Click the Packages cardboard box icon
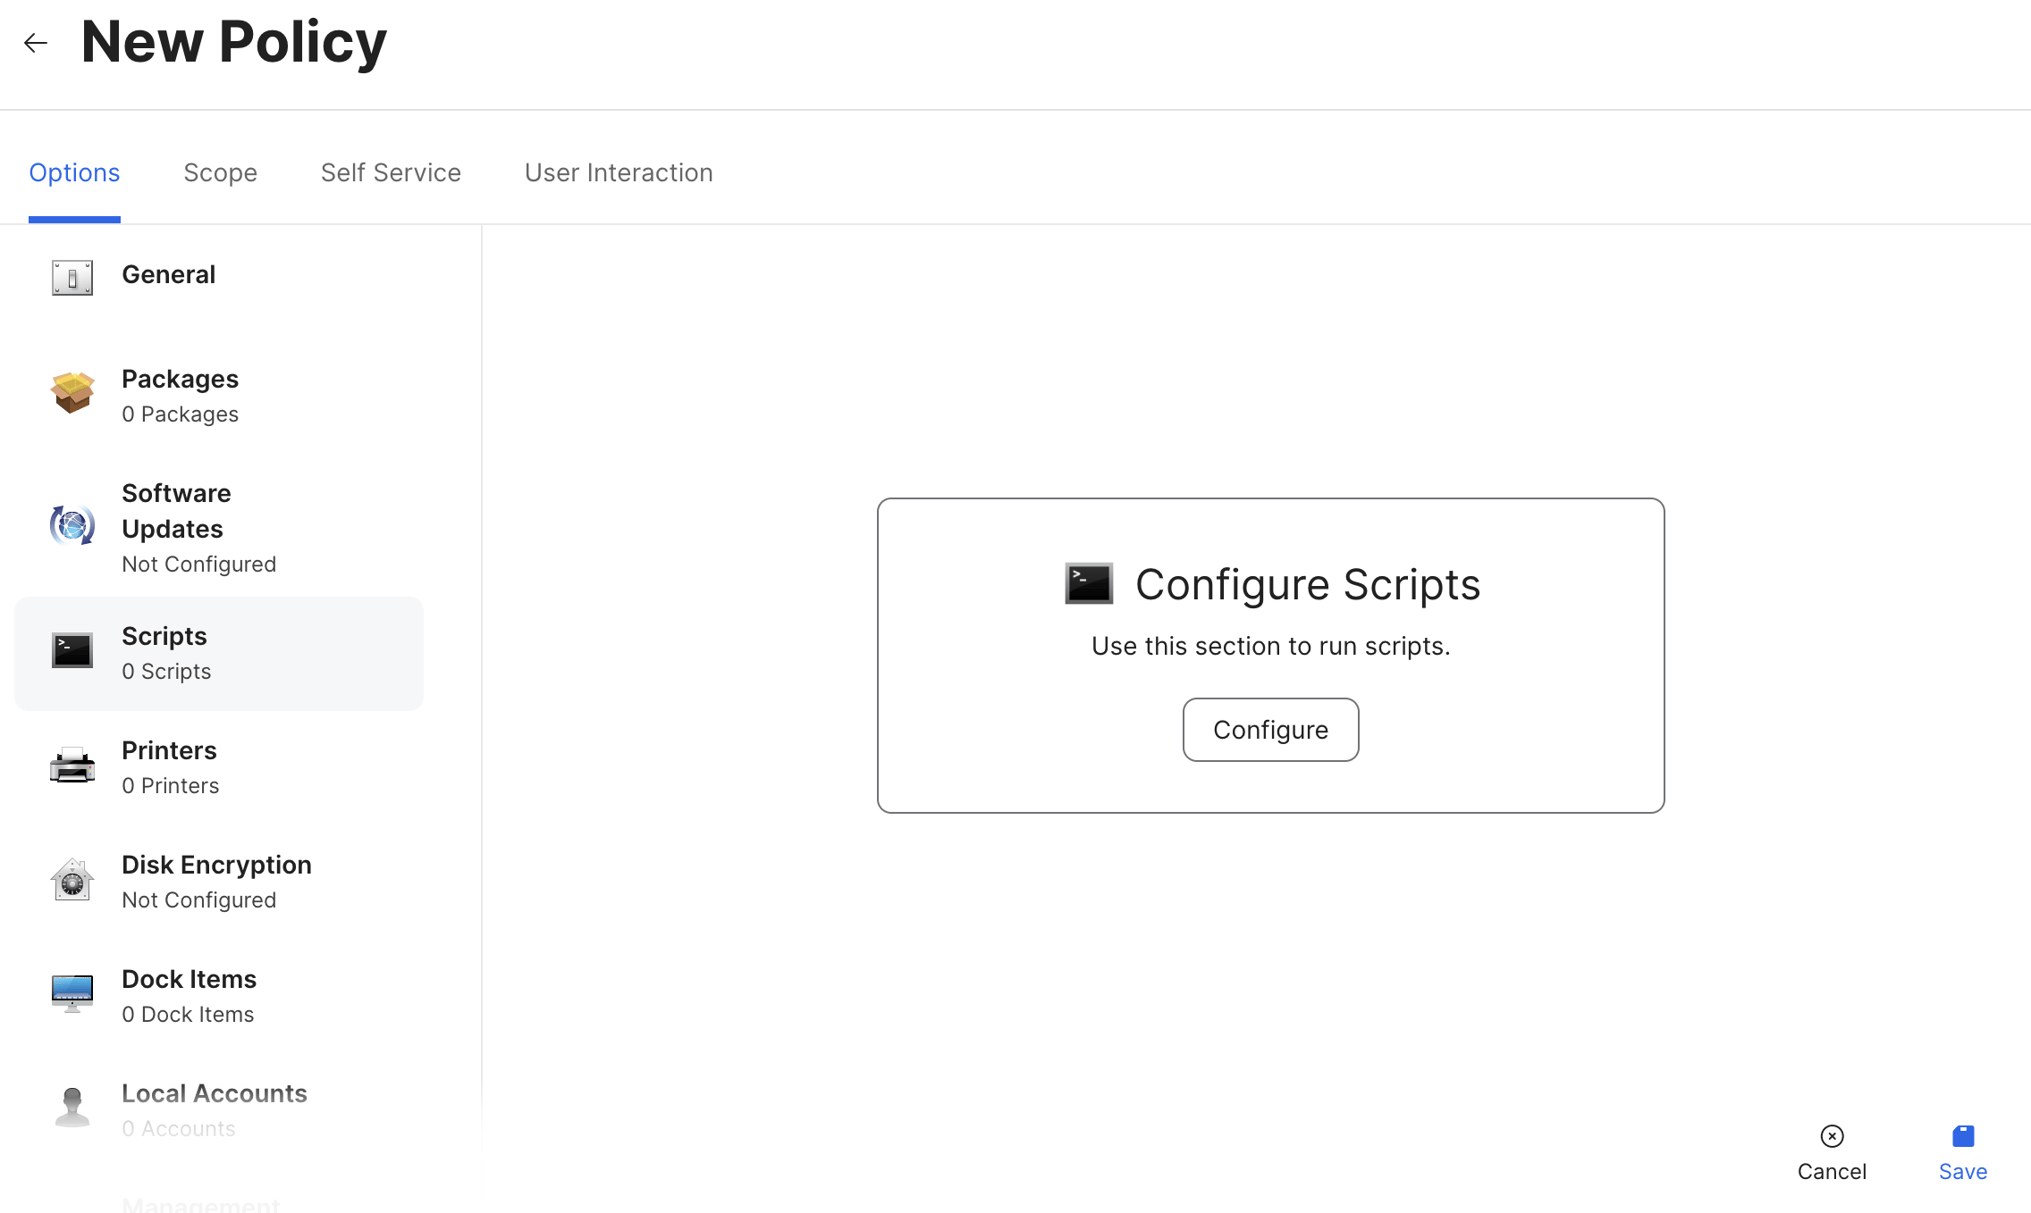Image resolution: width=2031 pixels, height=1213 pixels. click(72, 393)
